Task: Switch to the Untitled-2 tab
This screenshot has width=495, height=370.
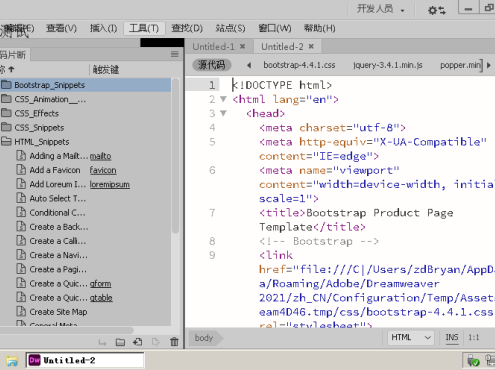Action: click(282, 47)
